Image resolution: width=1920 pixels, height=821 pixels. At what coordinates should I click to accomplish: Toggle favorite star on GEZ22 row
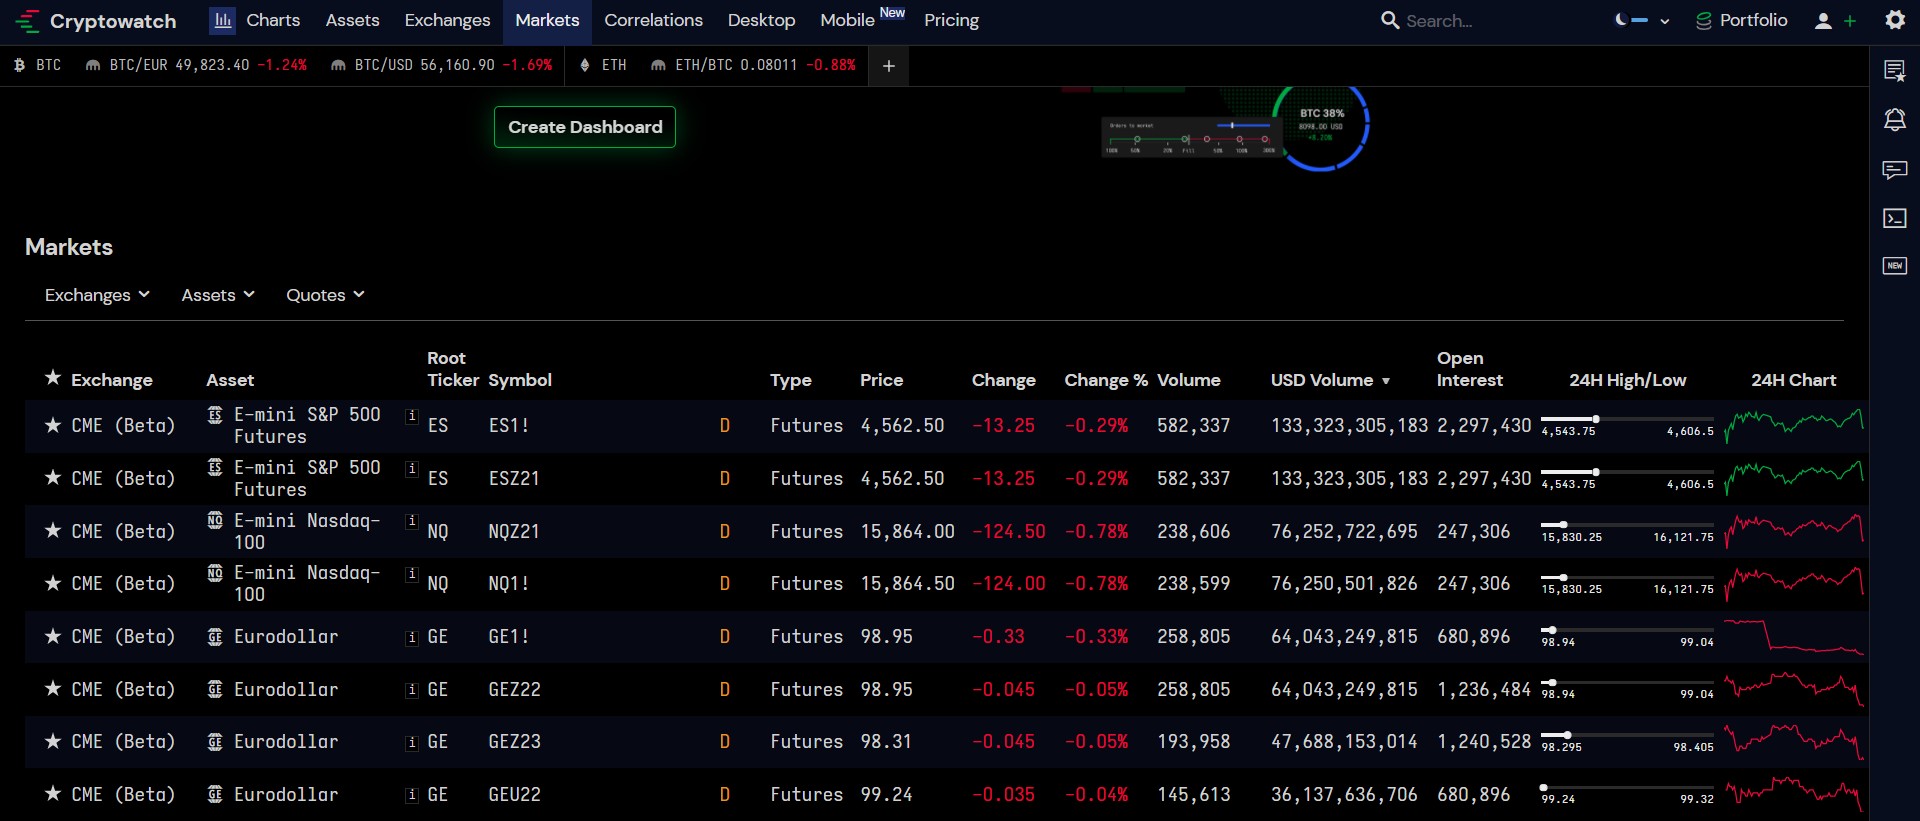click(53, 689)
